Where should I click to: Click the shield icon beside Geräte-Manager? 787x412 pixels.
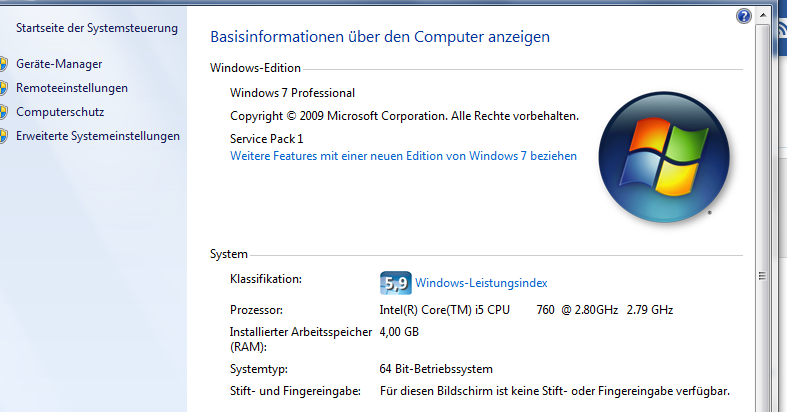click(x=4, y=64)
